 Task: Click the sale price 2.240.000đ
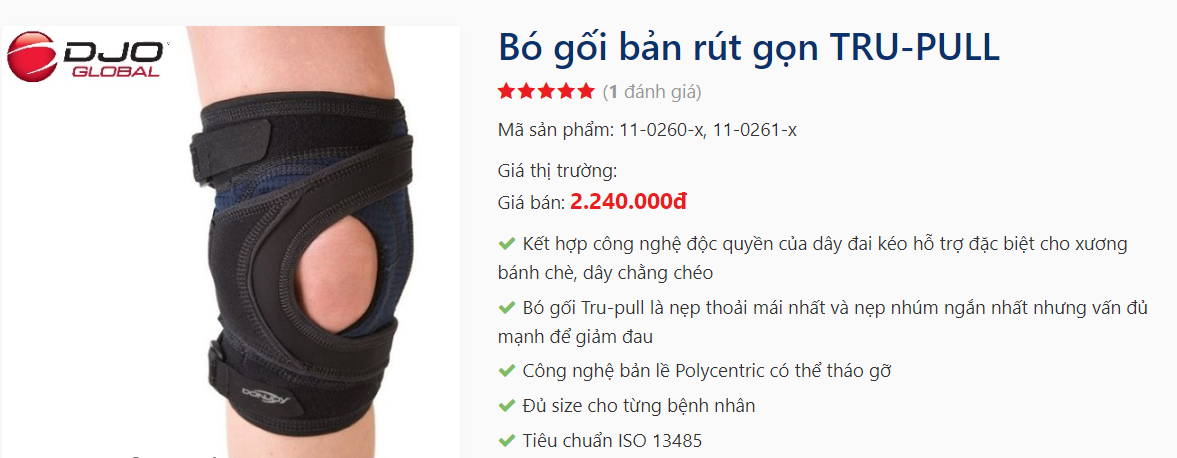(629, 201)
